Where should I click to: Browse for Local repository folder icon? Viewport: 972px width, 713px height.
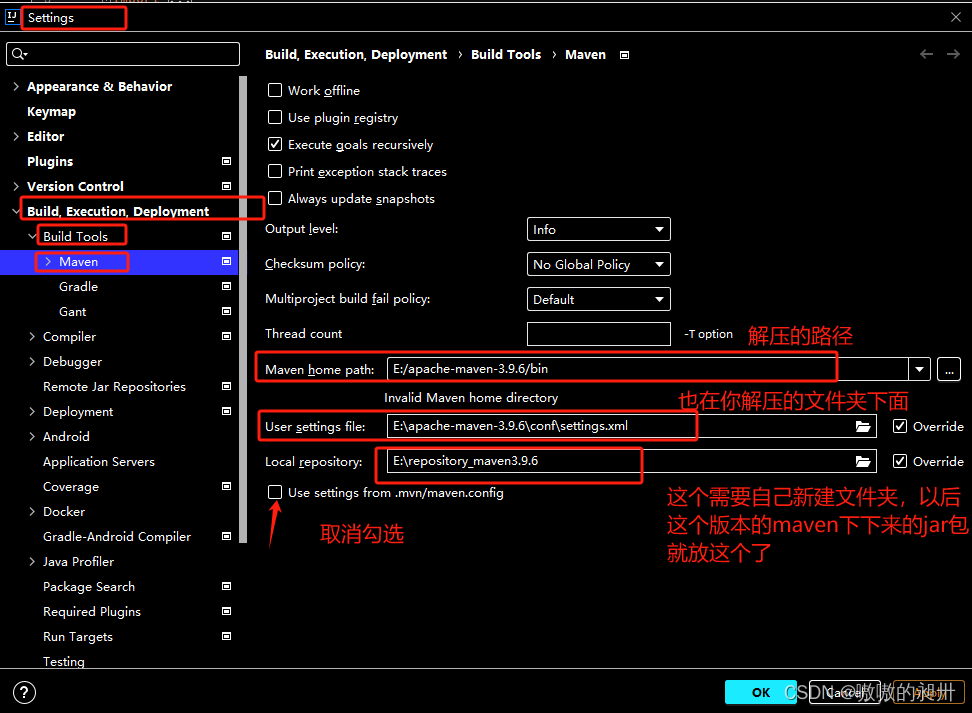[863, 461]
